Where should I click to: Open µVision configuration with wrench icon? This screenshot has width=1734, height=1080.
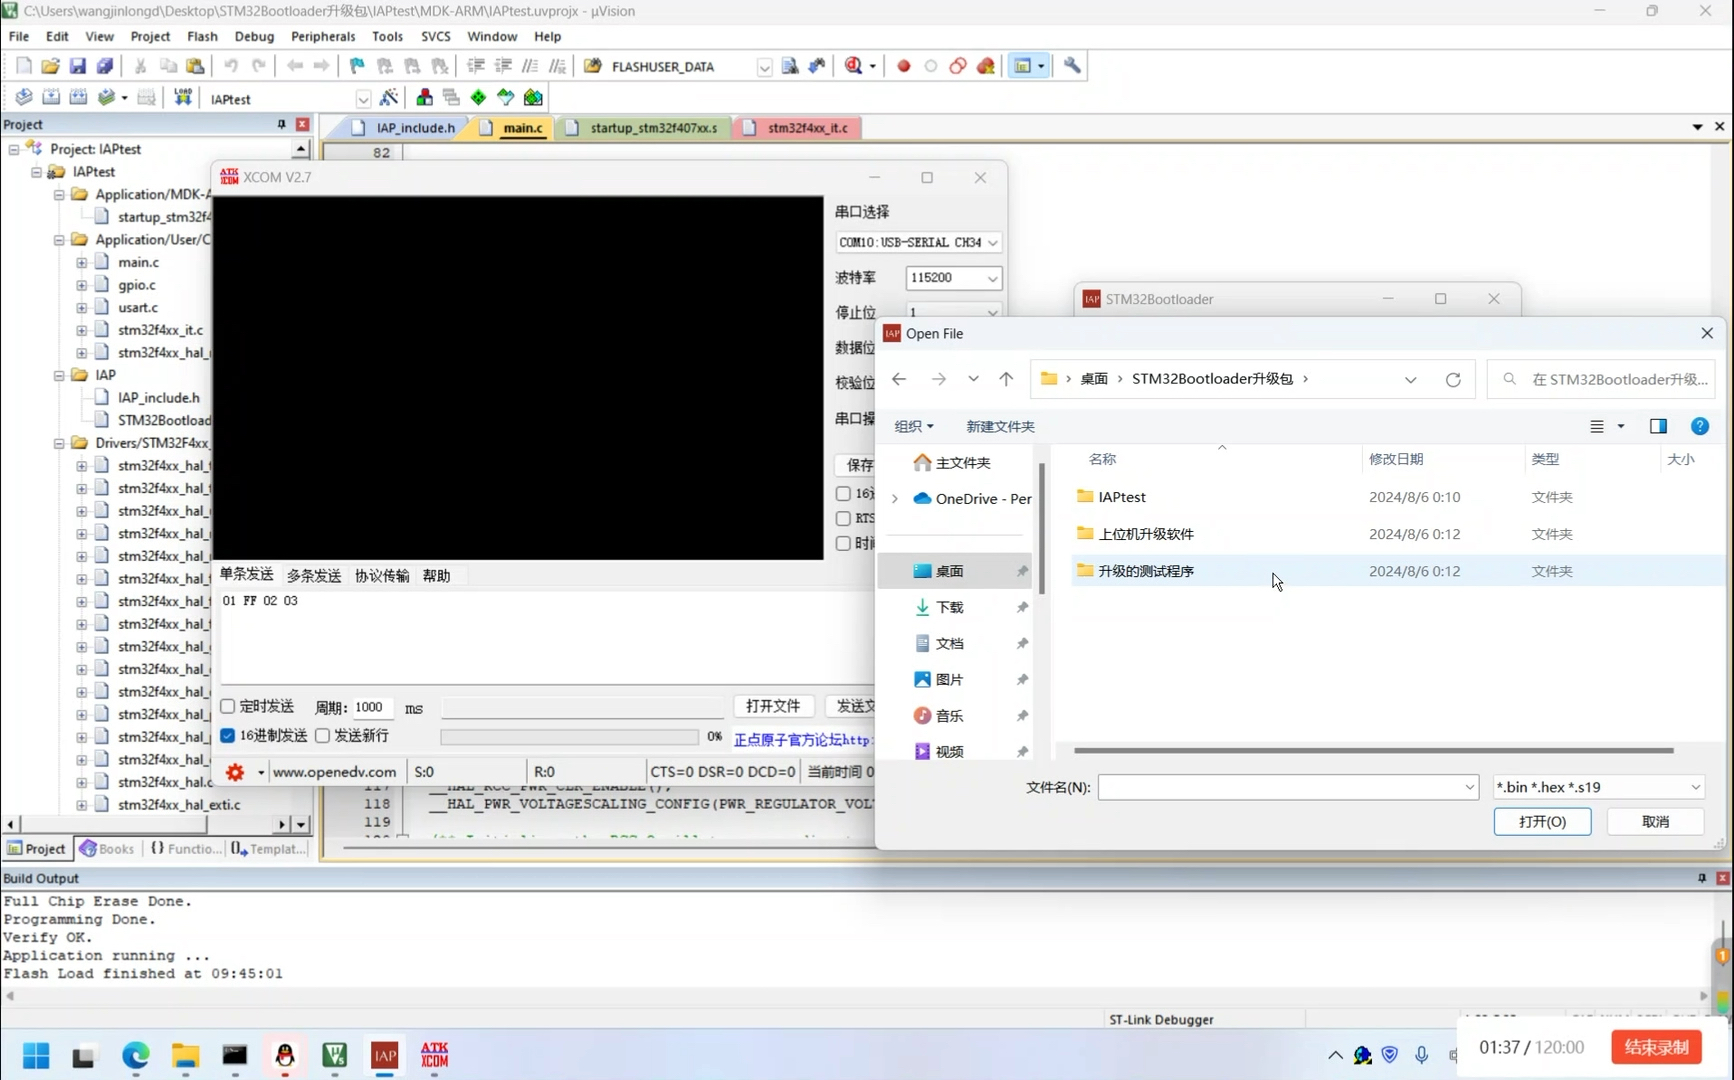[x=1071, y=65]
